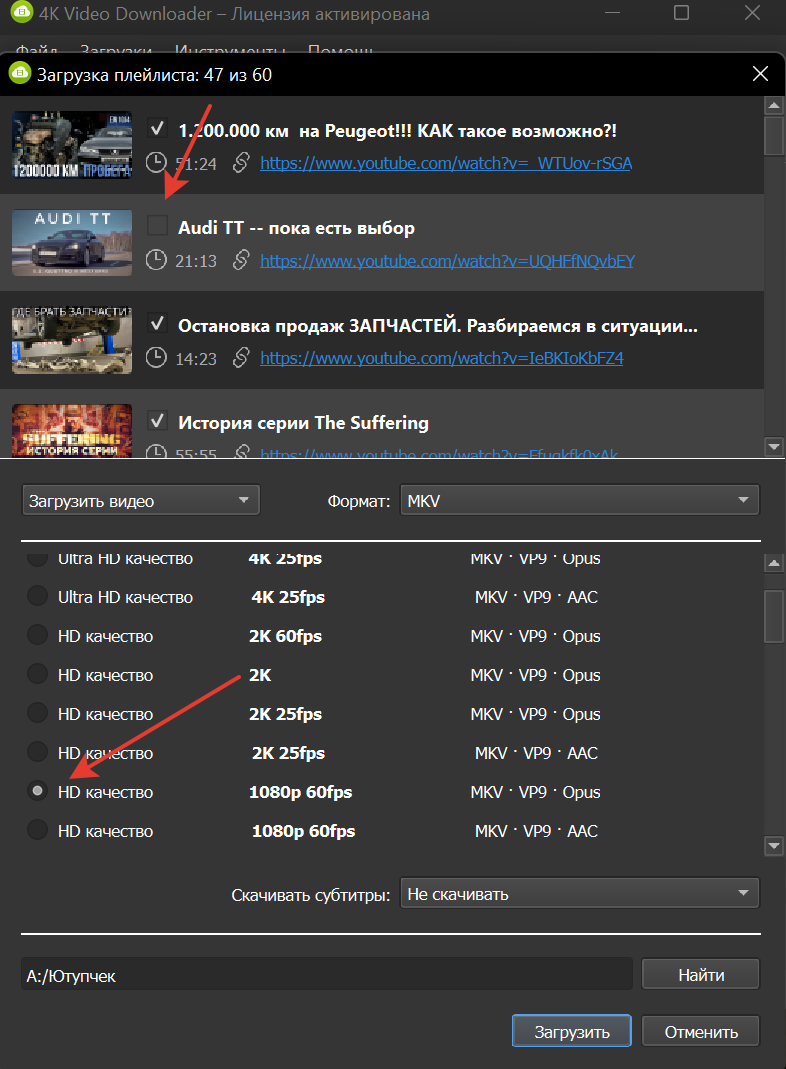Open the Остановка продаж ЗАПЧАСТЕЙ YouTube link

click(441, 357)
